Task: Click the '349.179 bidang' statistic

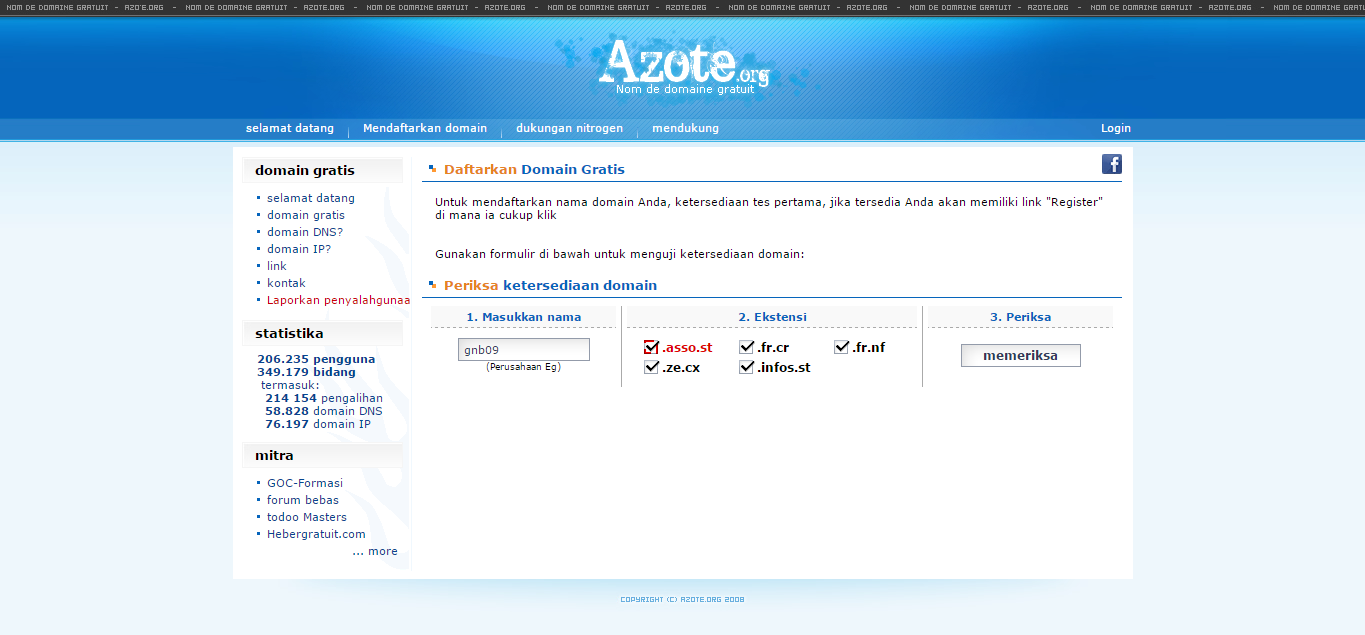Action: pos(306,372)
